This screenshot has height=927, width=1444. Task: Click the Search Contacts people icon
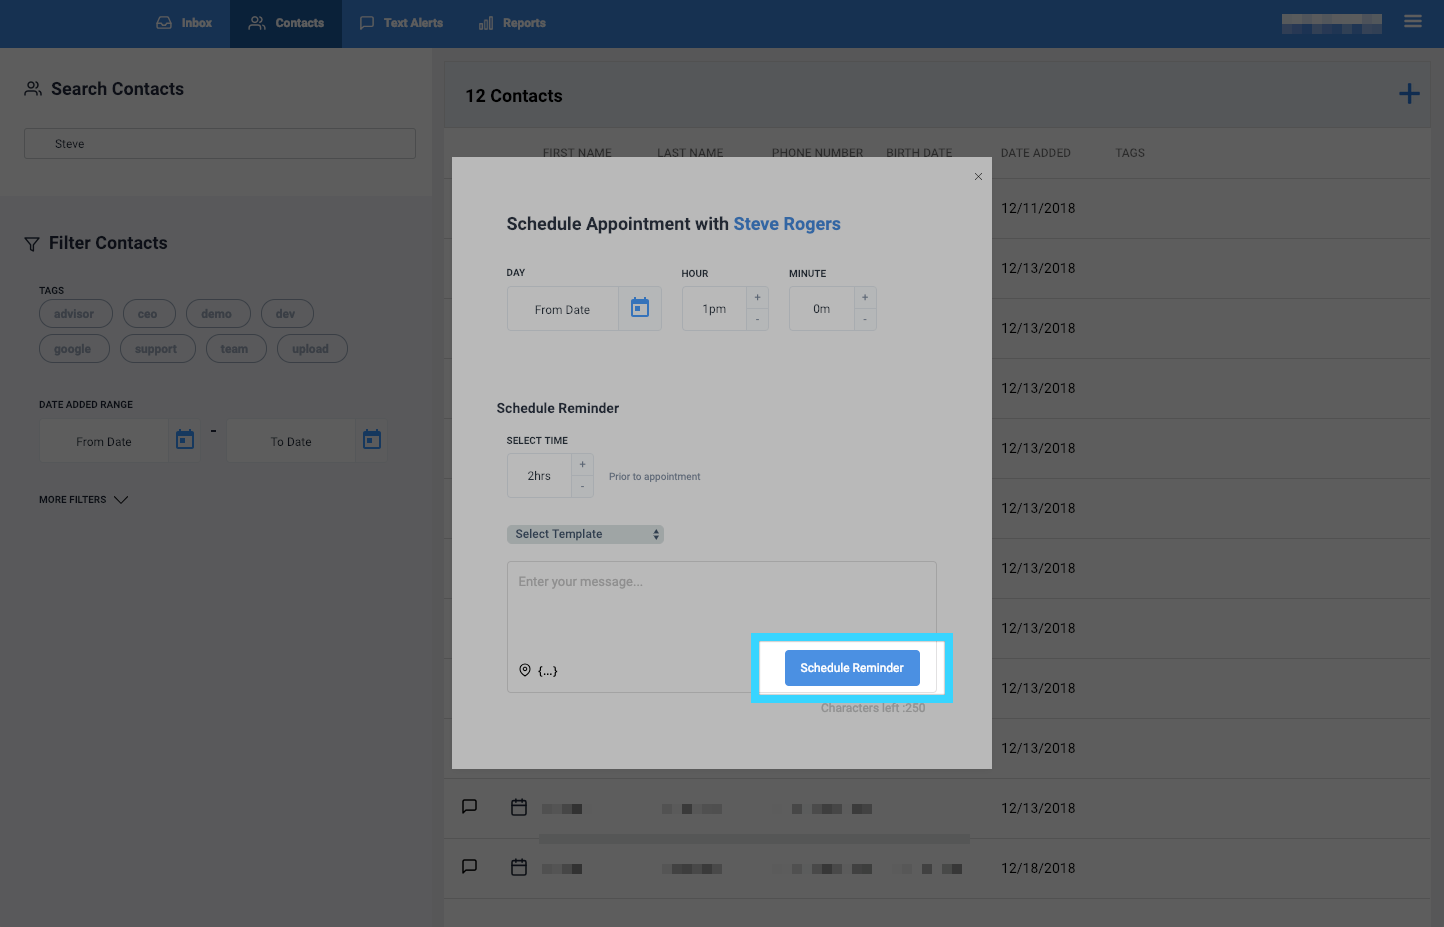point(33,89)
